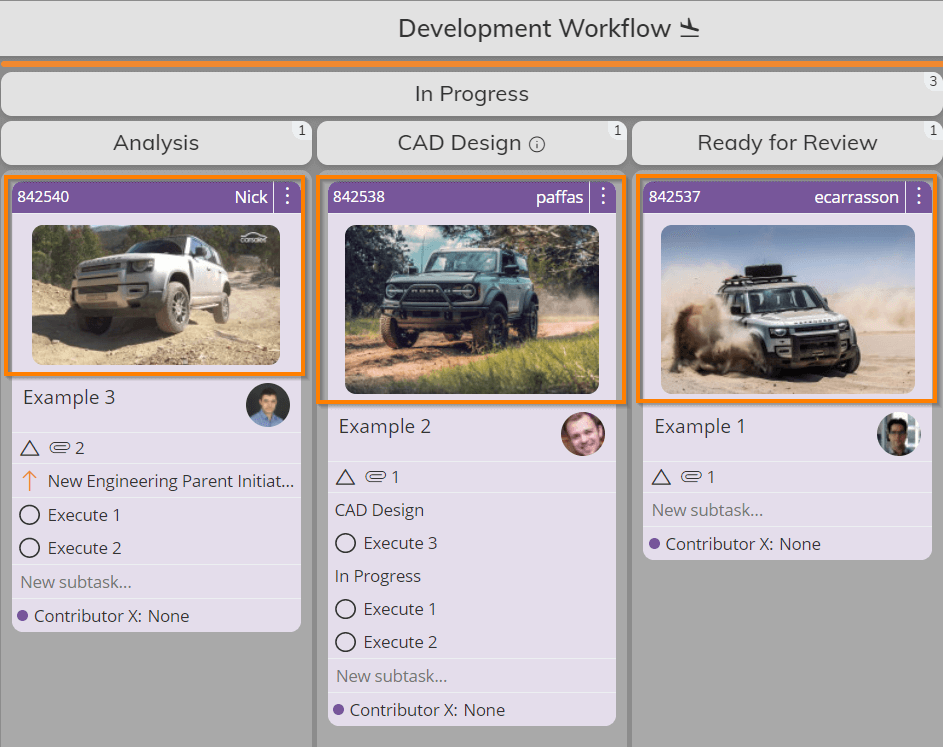This screenshot has height=747, width=943.
Task: Click the triangle icon on Example 2 card
Action: [345, 477]
